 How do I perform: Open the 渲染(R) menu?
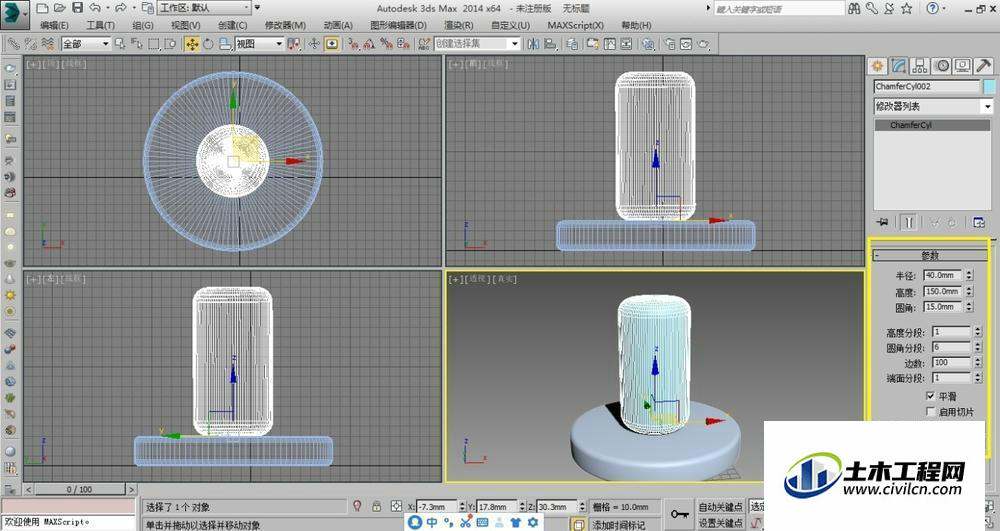pos(459,25)
